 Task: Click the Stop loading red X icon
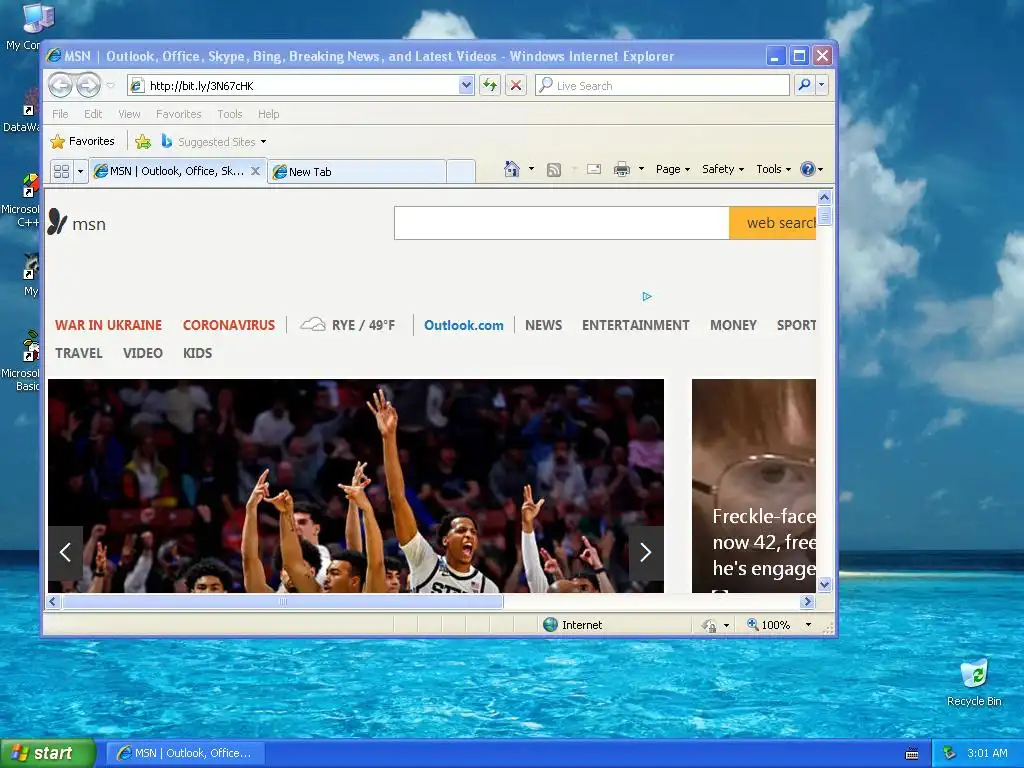(x=515, y=85)
